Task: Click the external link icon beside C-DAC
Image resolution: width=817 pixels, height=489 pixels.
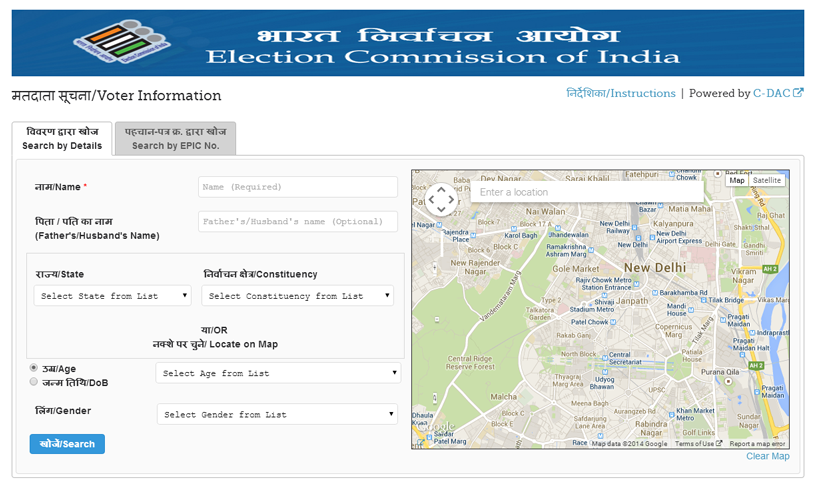Action: tap(798, 93)
